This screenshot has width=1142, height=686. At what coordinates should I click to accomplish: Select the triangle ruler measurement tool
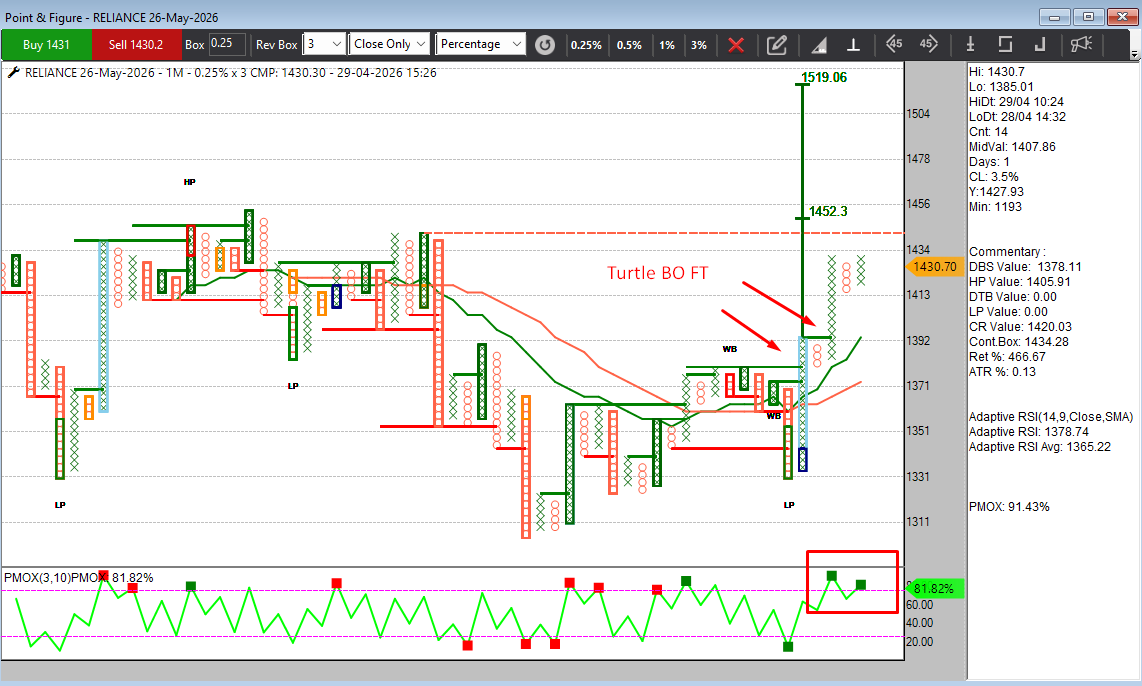(x=819, y=45)
